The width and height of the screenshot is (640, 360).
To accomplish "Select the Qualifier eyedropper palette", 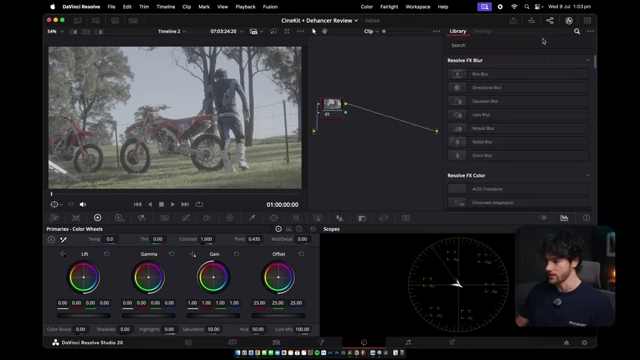I will click(252, 218).
